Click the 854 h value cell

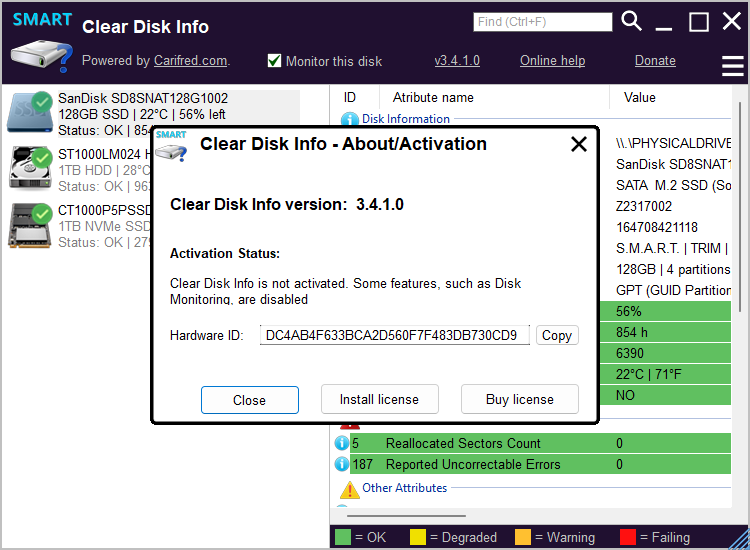tap(665, 332)
